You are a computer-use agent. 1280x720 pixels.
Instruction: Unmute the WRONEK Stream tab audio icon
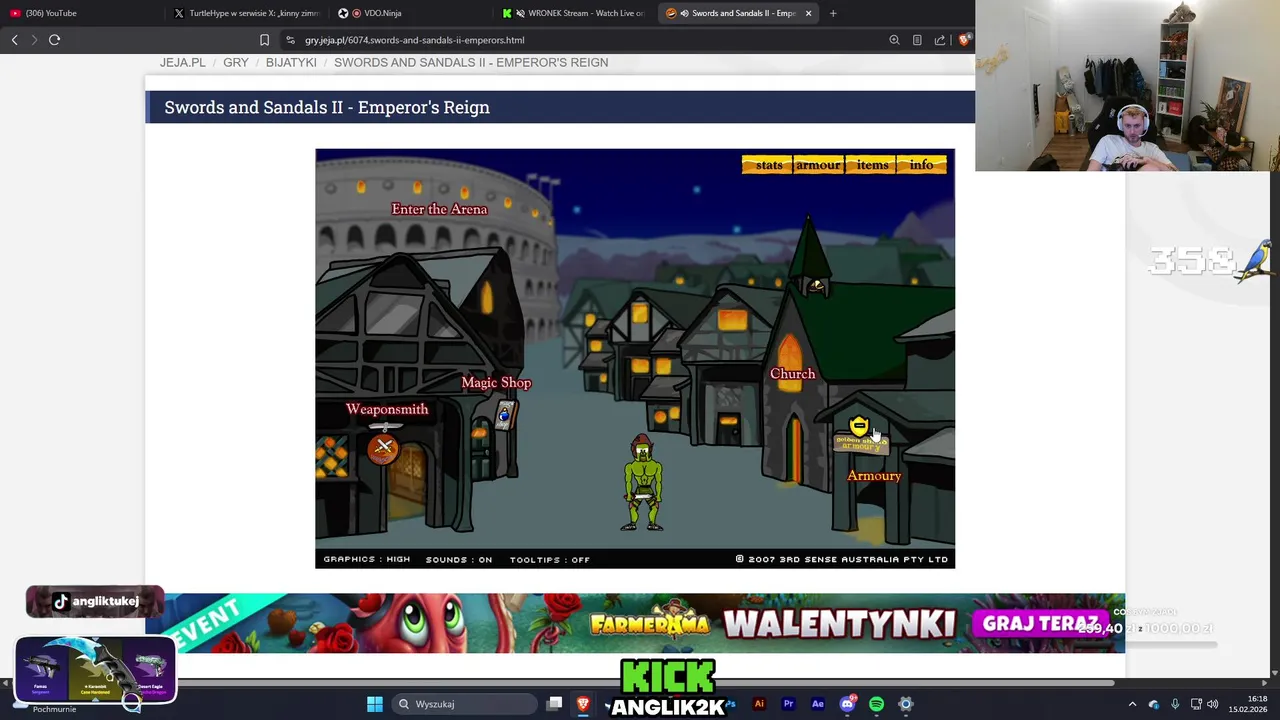(x=520, y=13)
